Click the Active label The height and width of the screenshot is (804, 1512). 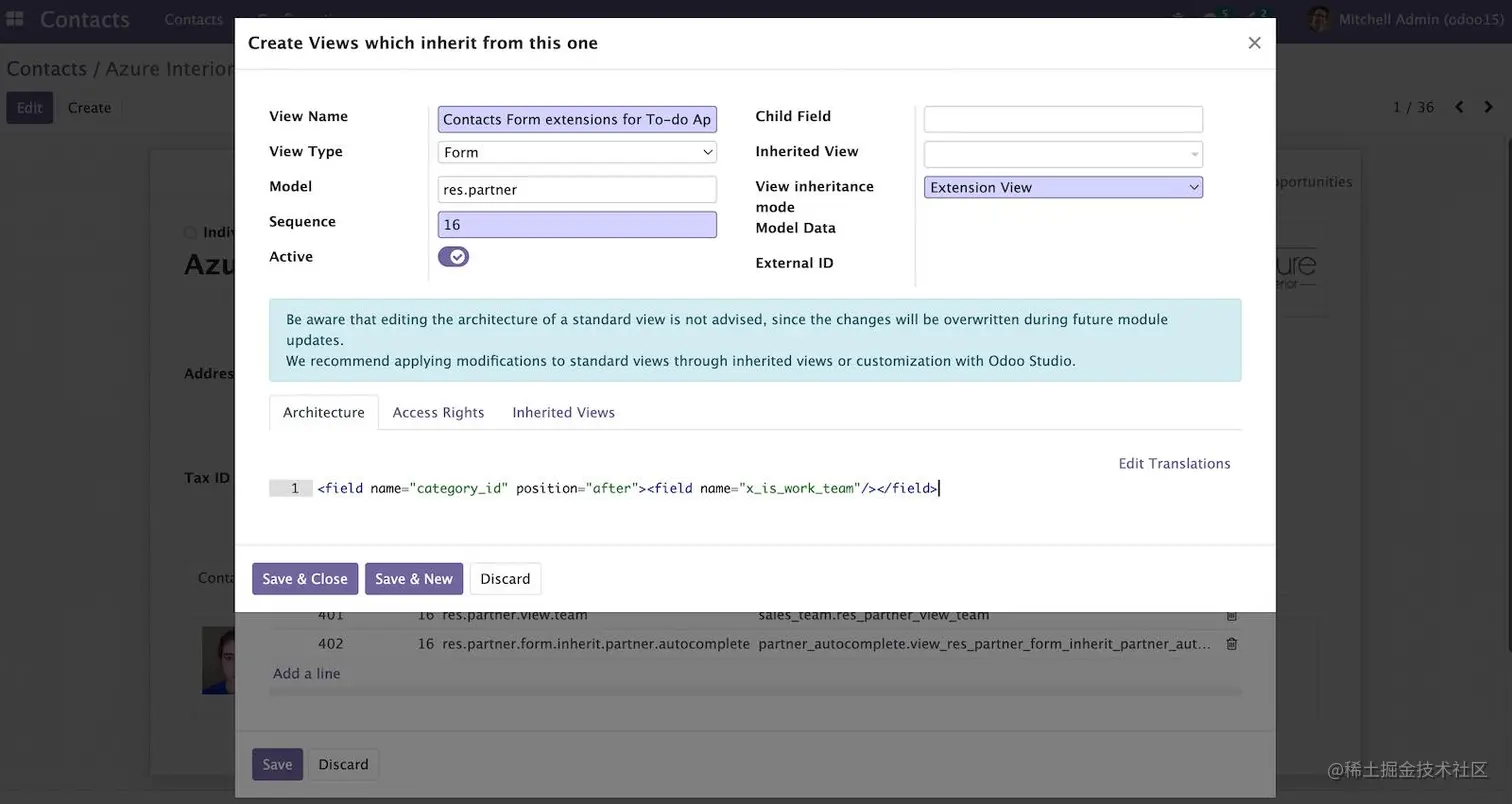click(291, 256)
